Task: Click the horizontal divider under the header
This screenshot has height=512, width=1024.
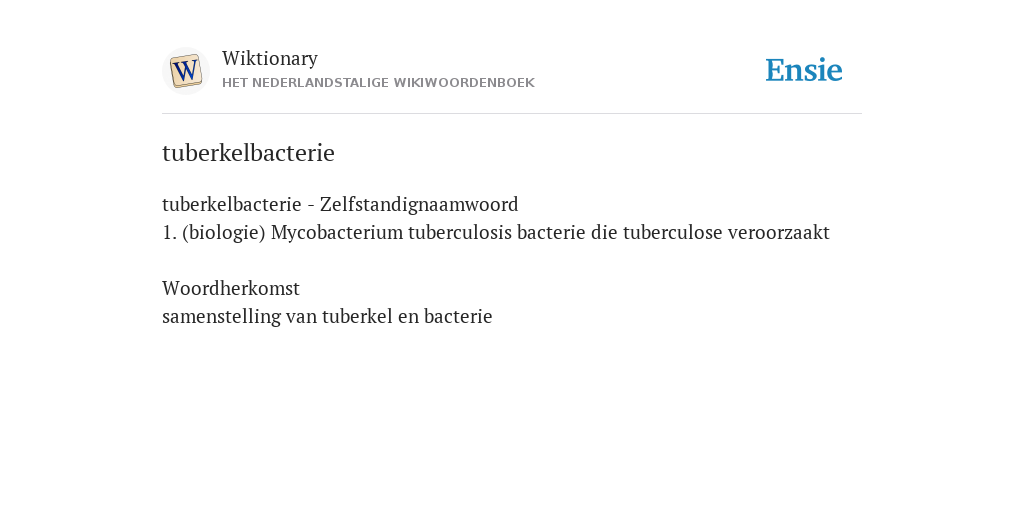Action: click(x=512, y=114)
